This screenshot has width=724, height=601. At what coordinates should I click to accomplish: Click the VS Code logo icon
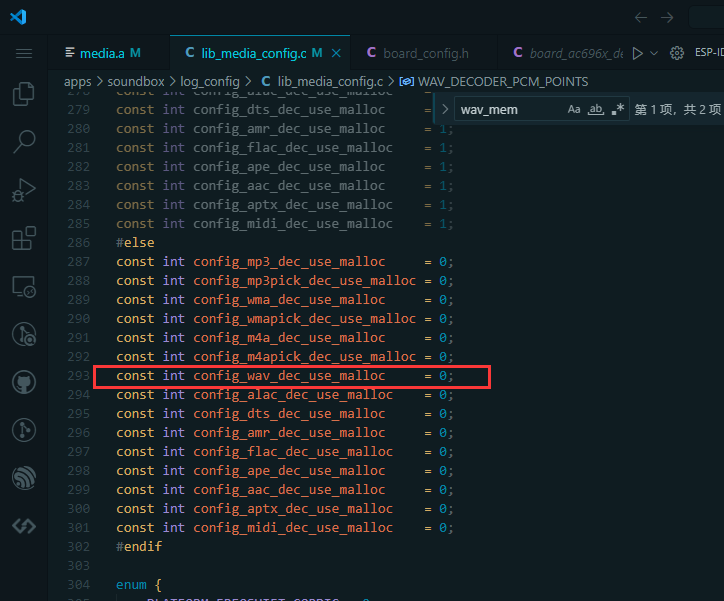coord(18,17)
